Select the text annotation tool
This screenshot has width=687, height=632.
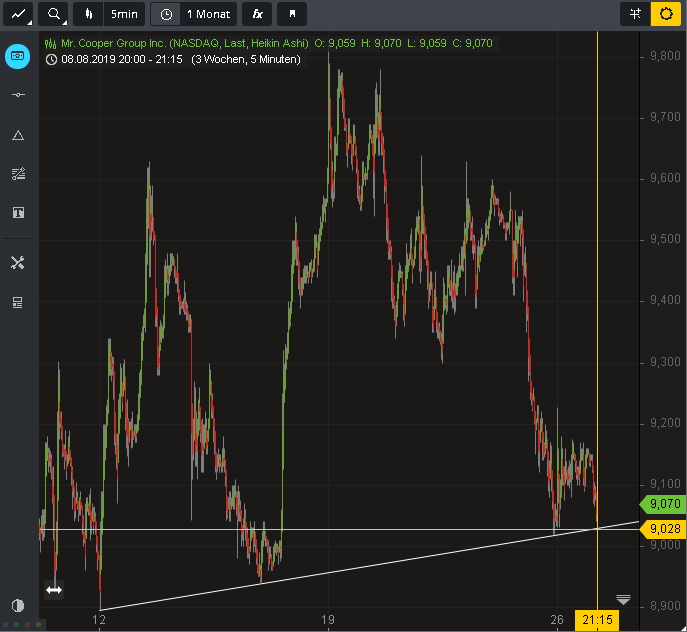point(18,213)
